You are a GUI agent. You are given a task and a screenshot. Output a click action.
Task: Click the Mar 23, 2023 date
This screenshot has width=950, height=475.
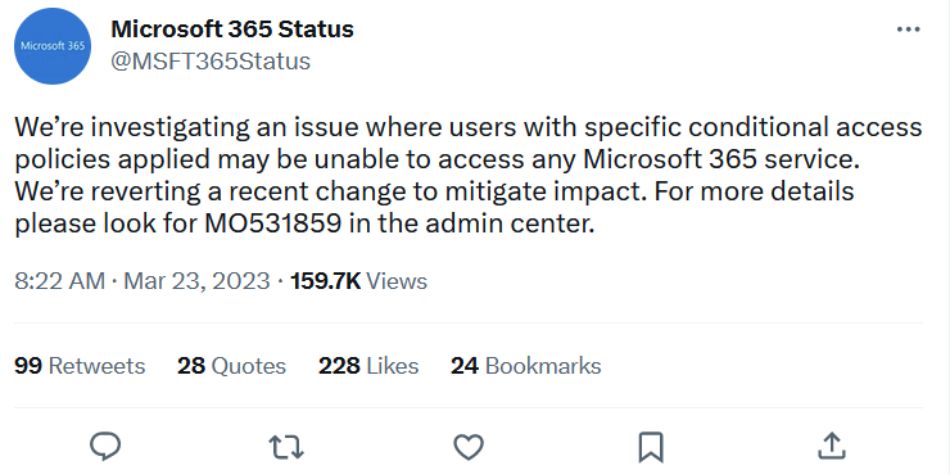[197, 281]
